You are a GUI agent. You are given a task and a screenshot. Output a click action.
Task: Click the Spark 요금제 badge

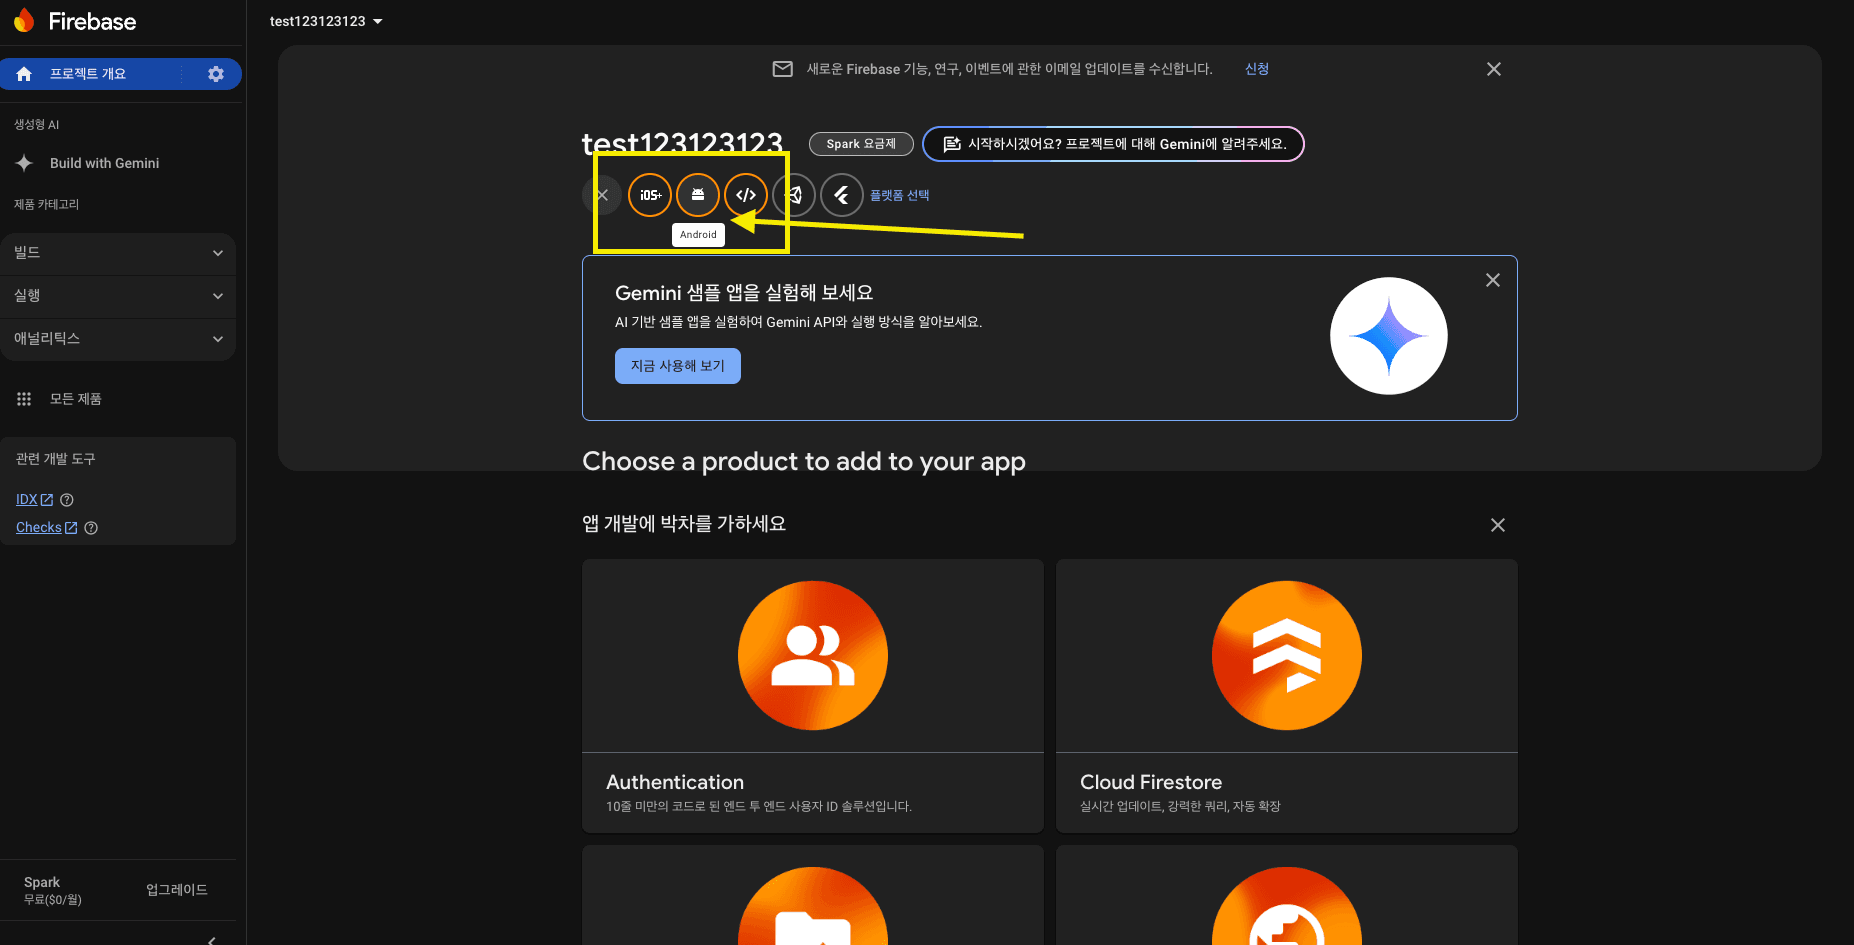(861, 144)
